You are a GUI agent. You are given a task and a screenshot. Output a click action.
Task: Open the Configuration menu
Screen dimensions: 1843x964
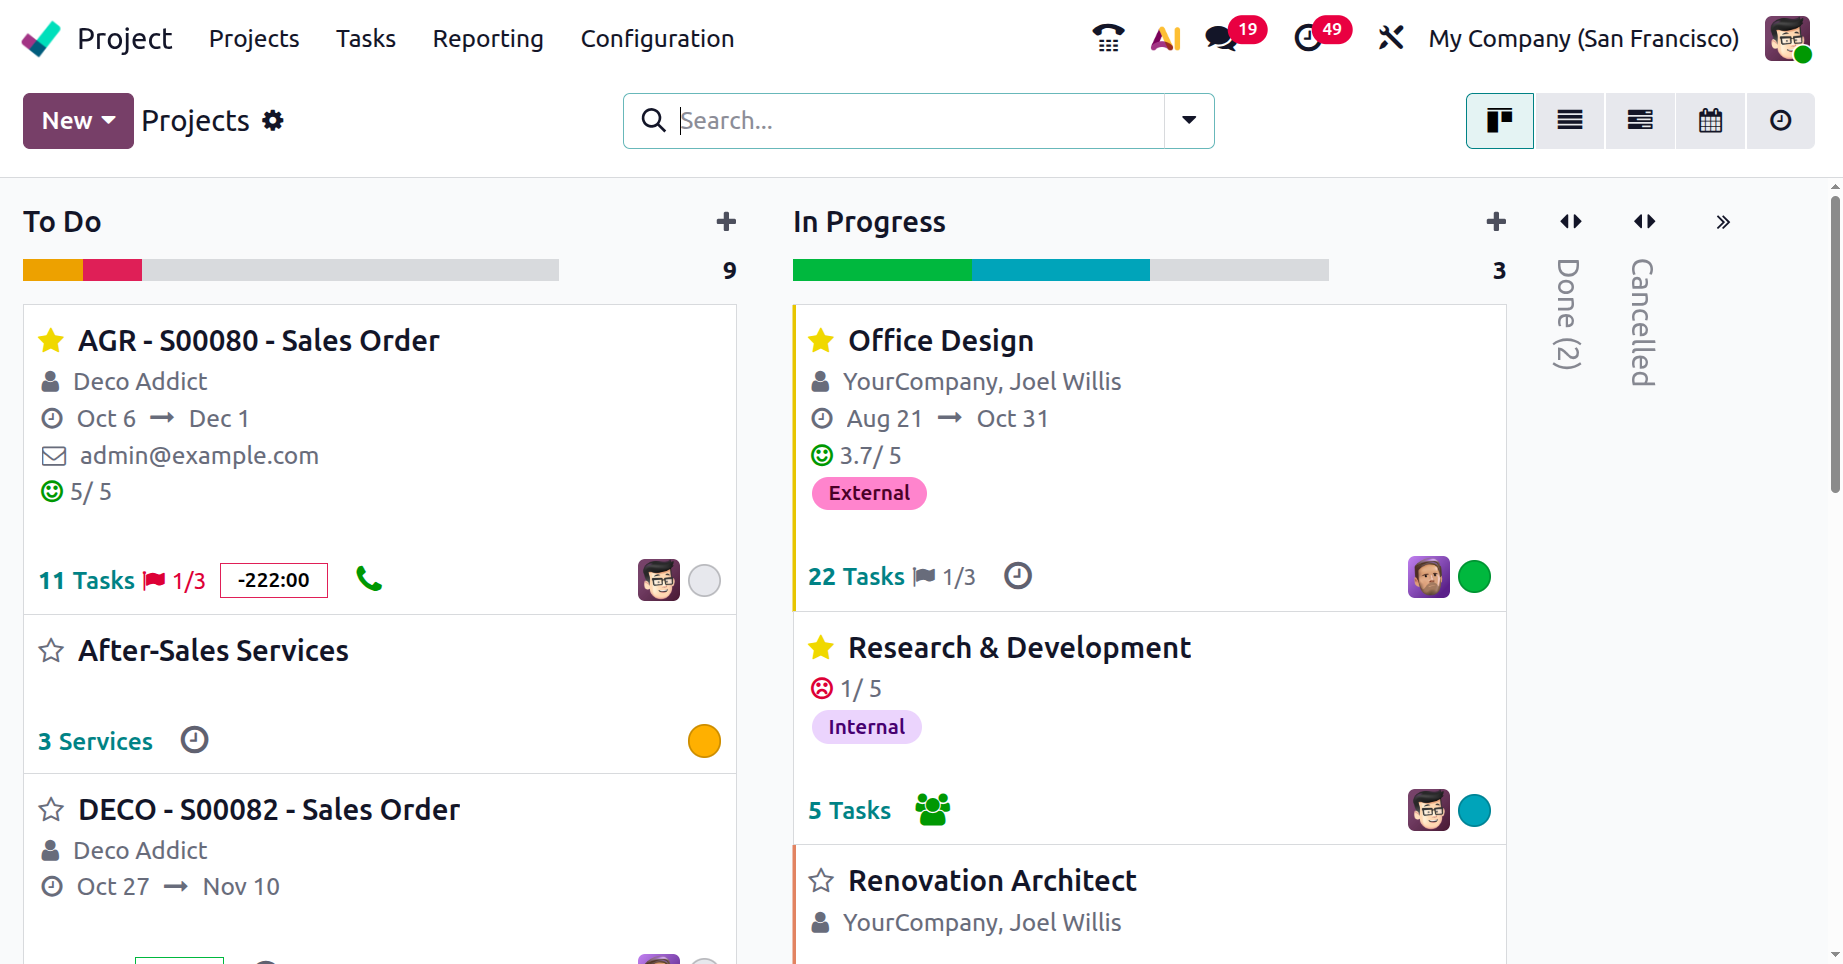[x=657, y=38]
